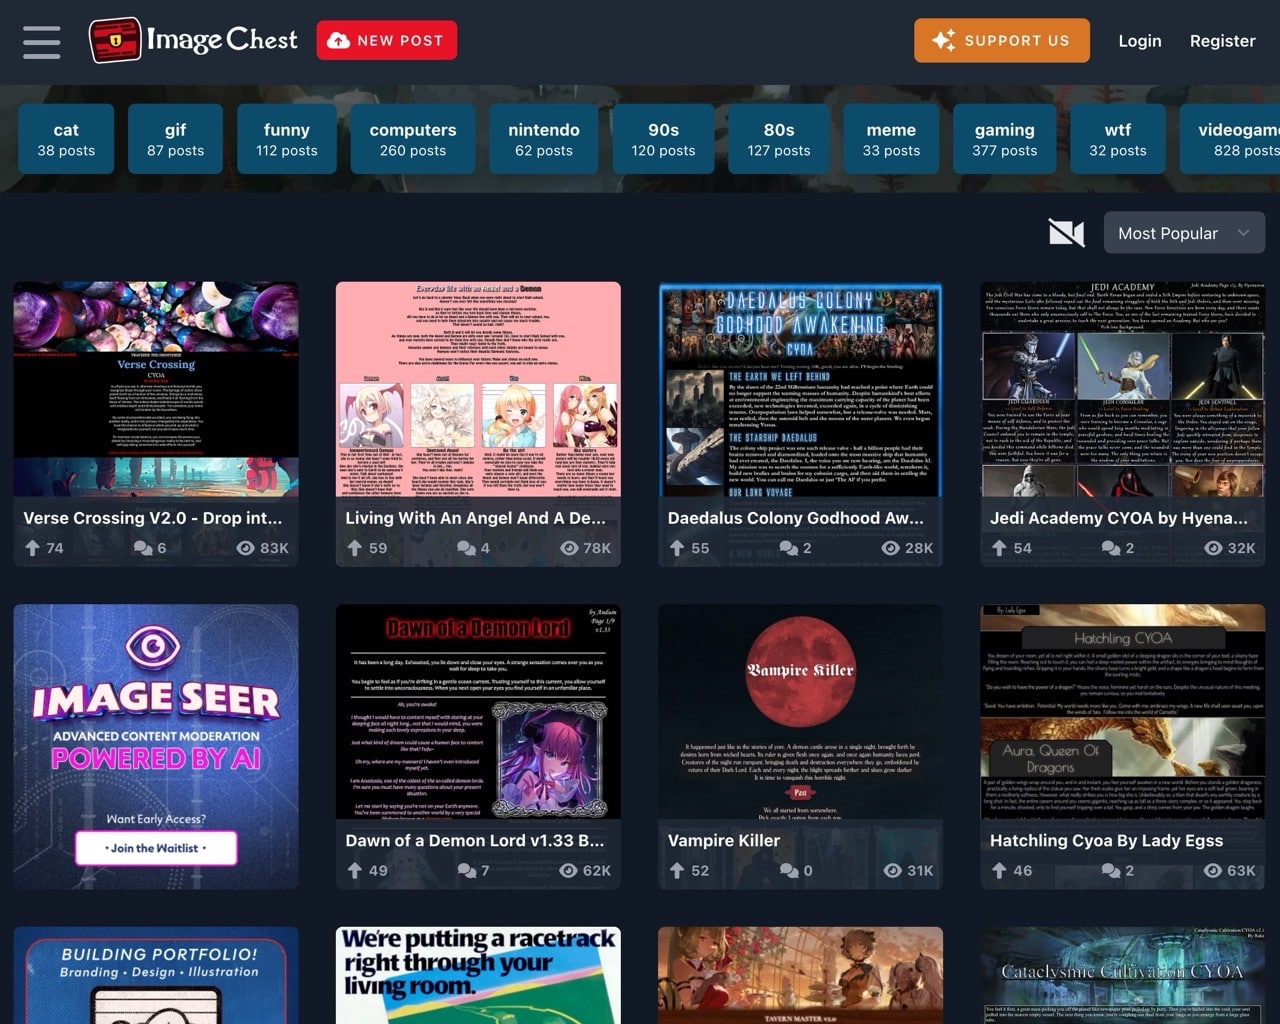
Task: Upvote the Verse Crossing V2.0 post
Action: point(32,548)
